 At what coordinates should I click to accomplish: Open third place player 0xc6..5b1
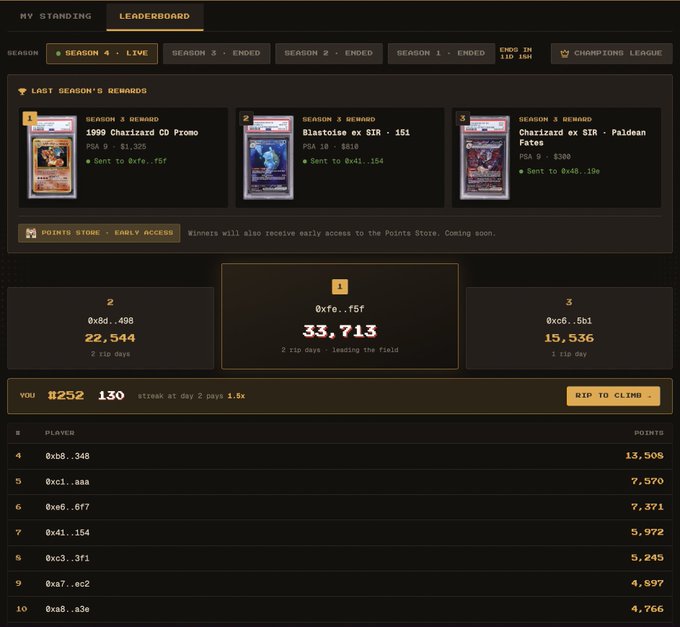click(569, 321)
